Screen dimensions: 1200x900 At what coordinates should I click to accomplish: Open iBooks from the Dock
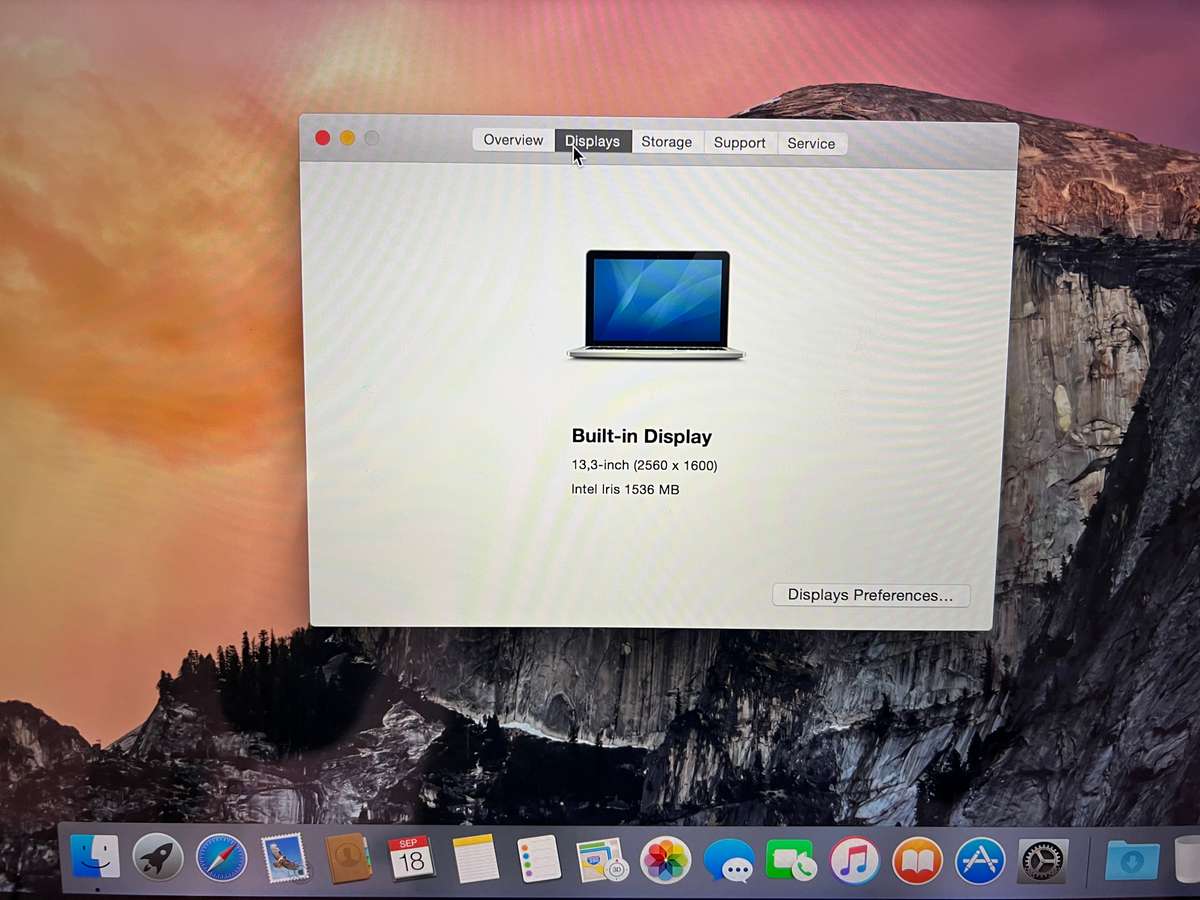point(917,858)
